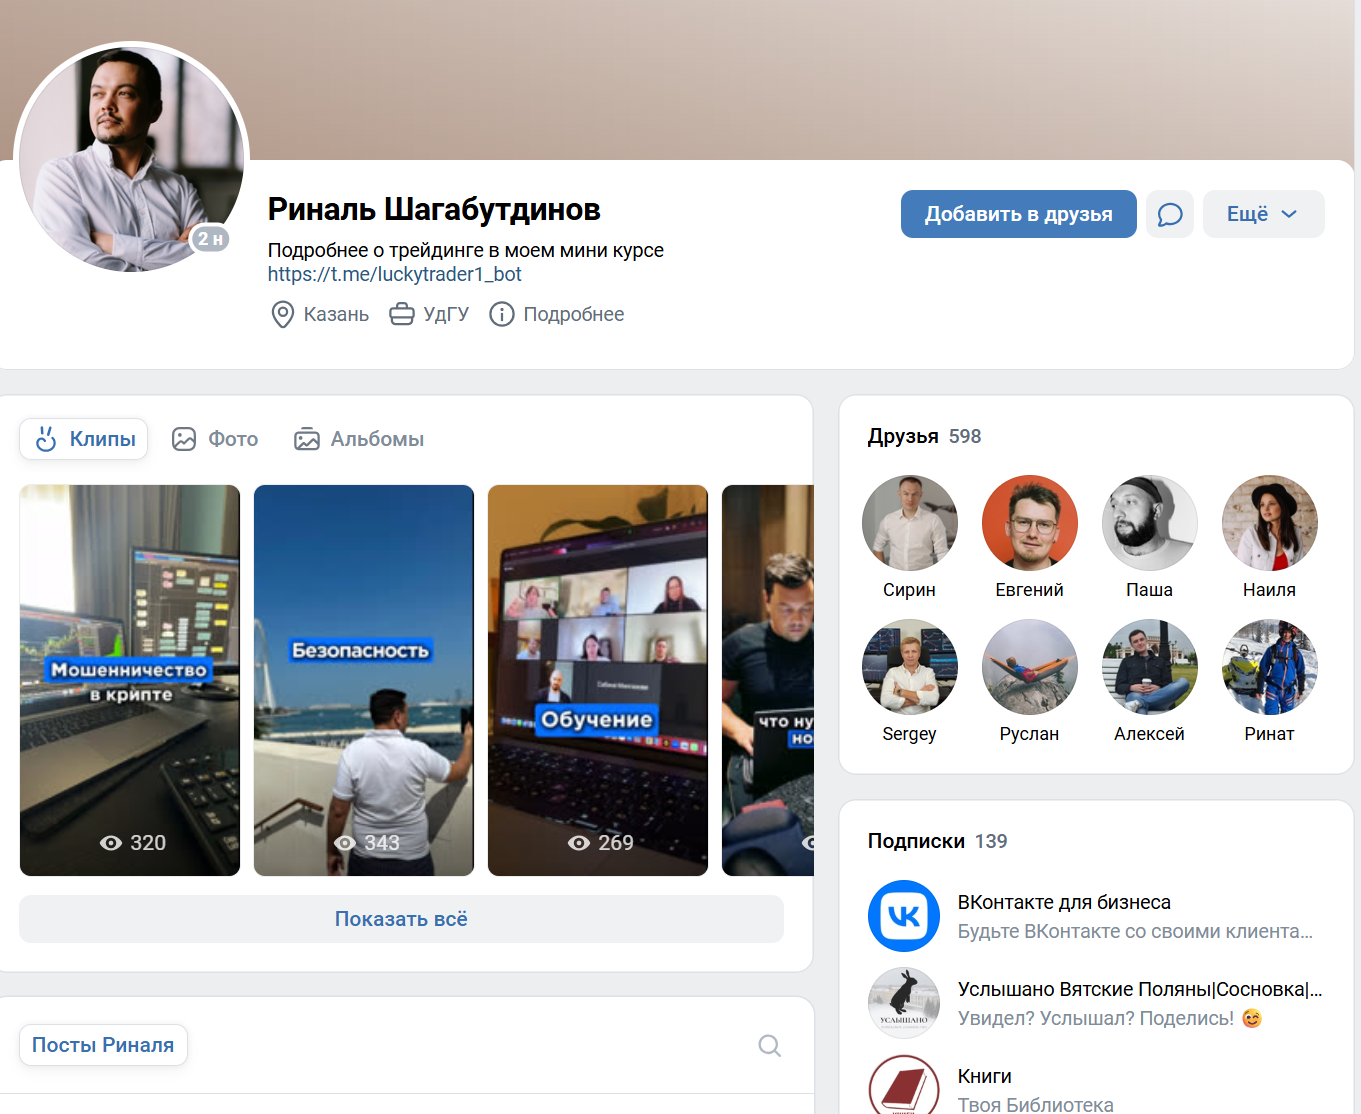
Task: Play the Мошенничество в крипте clip
Action: [x=130, y=680]
